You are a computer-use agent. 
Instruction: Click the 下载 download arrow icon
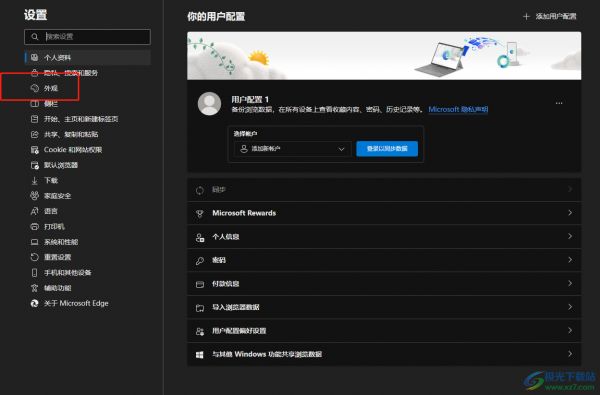34,180
